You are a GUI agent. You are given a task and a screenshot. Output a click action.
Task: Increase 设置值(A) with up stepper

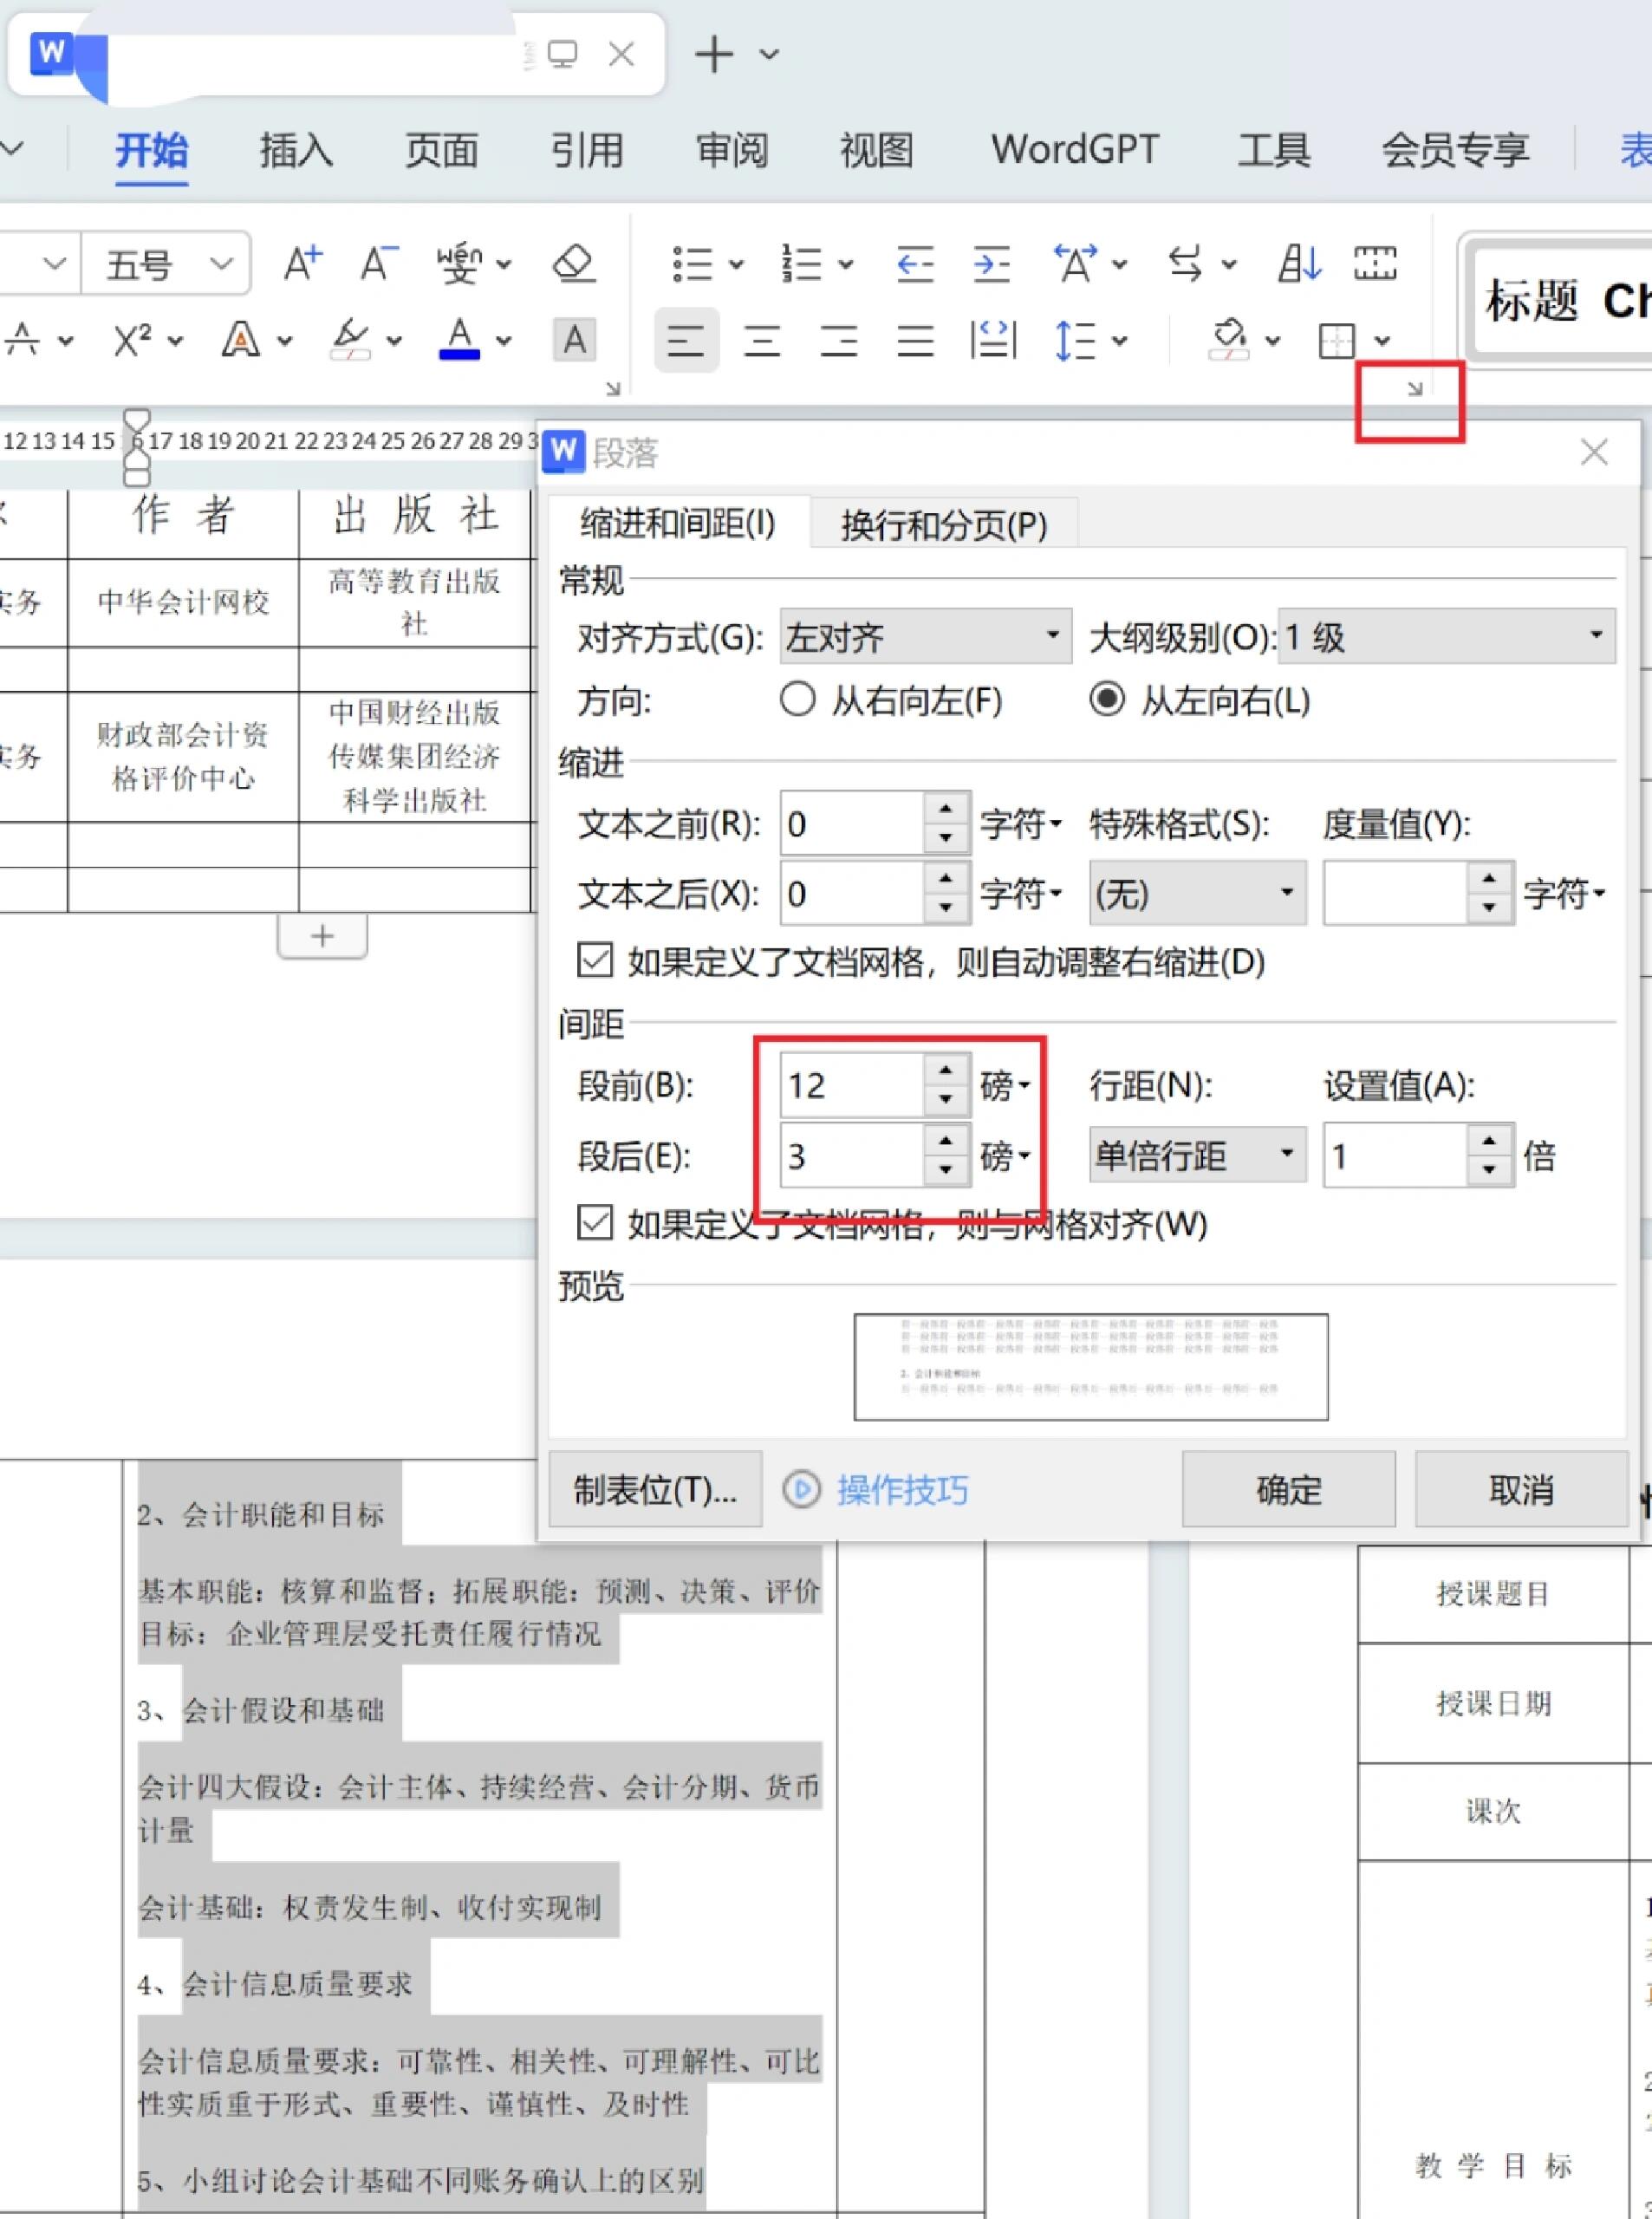pos(1489,1141)
